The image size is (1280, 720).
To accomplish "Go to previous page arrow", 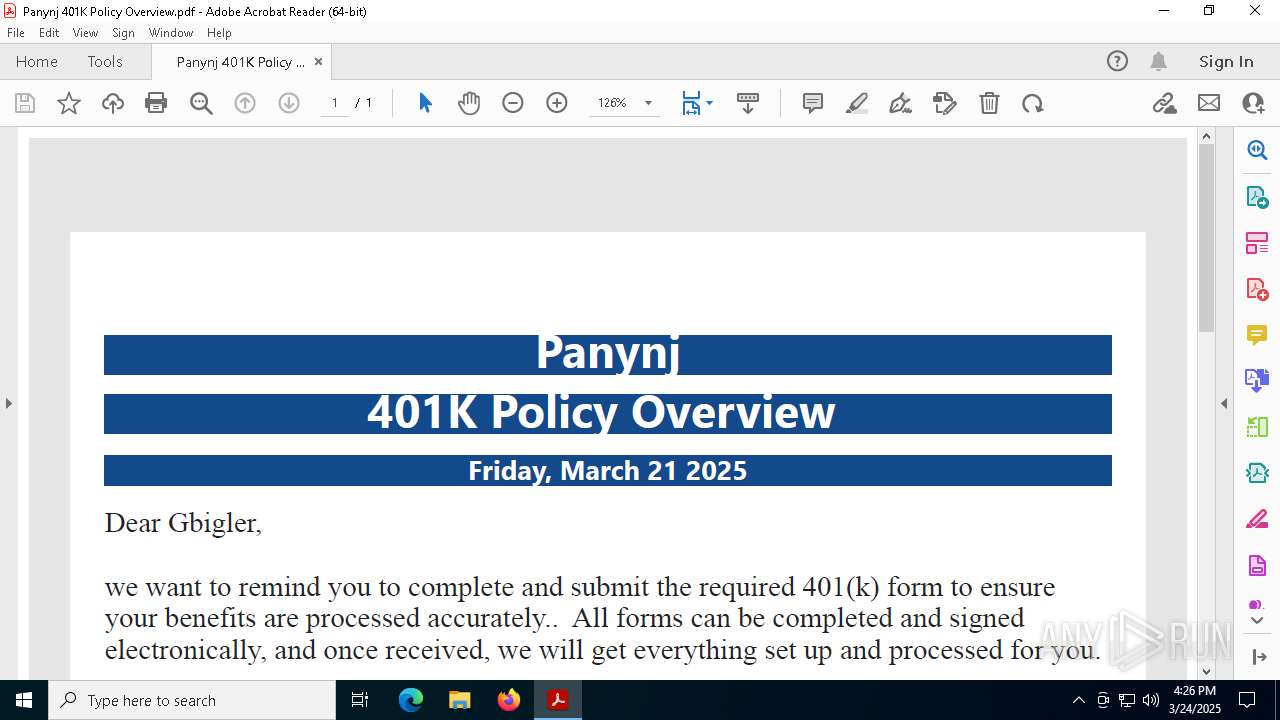I will (245, 103).
